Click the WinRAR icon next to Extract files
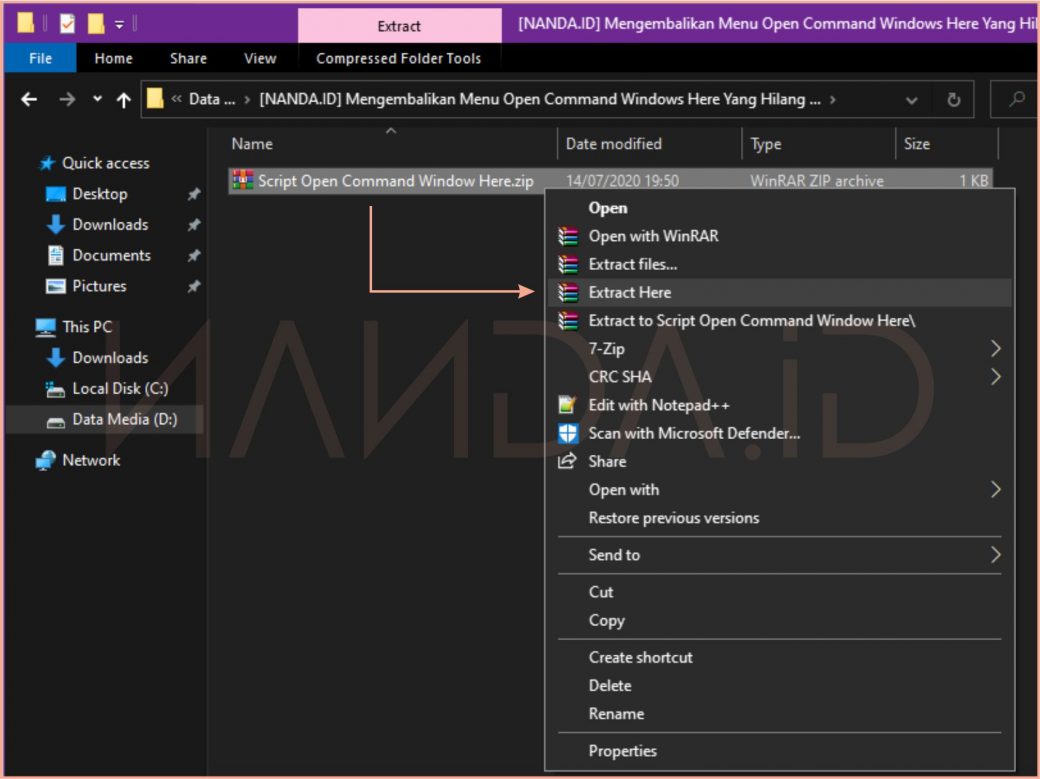 pyautogui.click(x=568, y=265)
